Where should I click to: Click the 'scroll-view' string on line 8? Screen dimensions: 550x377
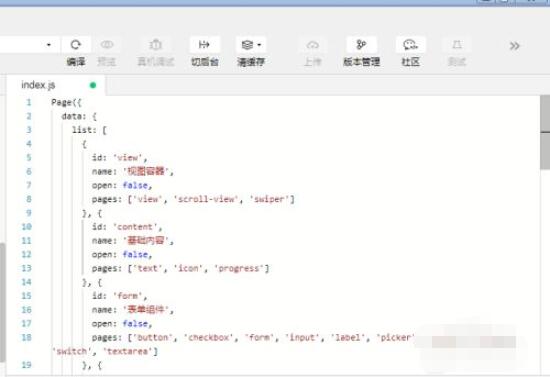[x=206, y=199]
